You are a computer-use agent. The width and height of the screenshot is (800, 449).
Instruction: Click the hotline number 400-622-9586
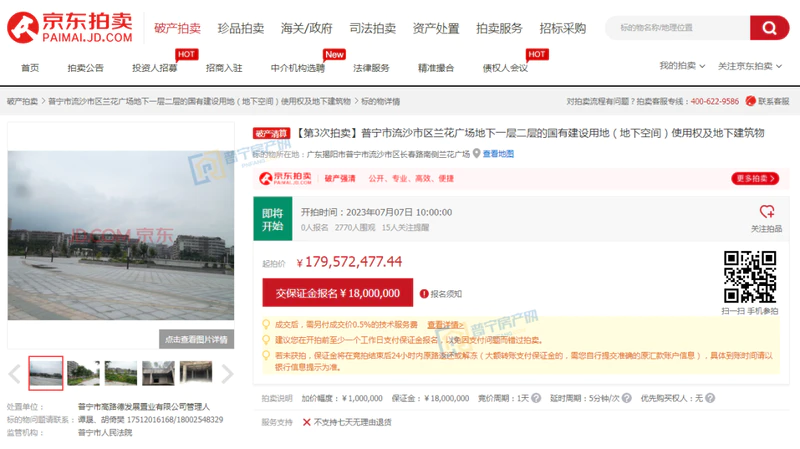(714, 101)
